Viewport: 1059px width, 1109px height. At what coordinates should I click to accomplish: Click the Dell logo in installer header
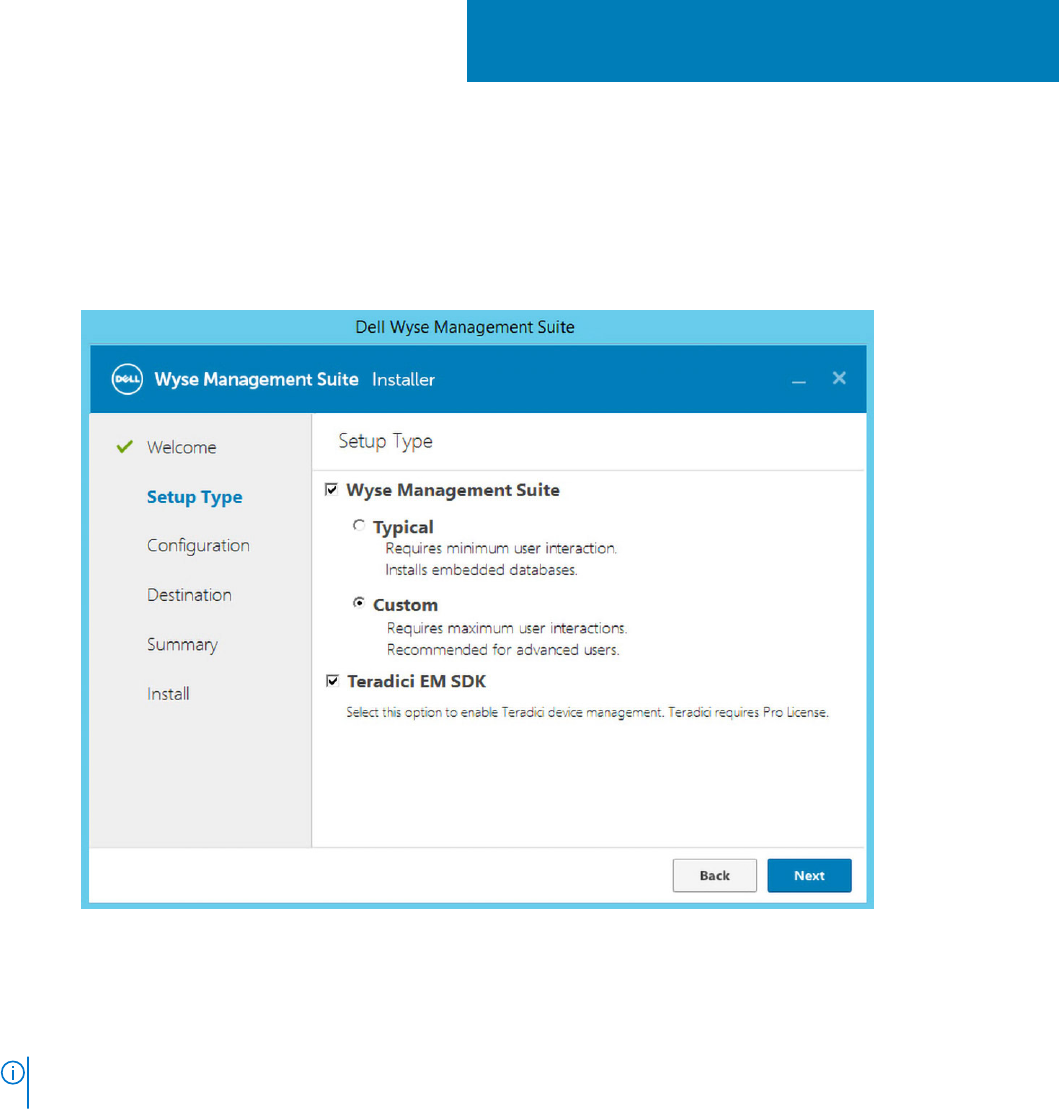coord(127,380)
